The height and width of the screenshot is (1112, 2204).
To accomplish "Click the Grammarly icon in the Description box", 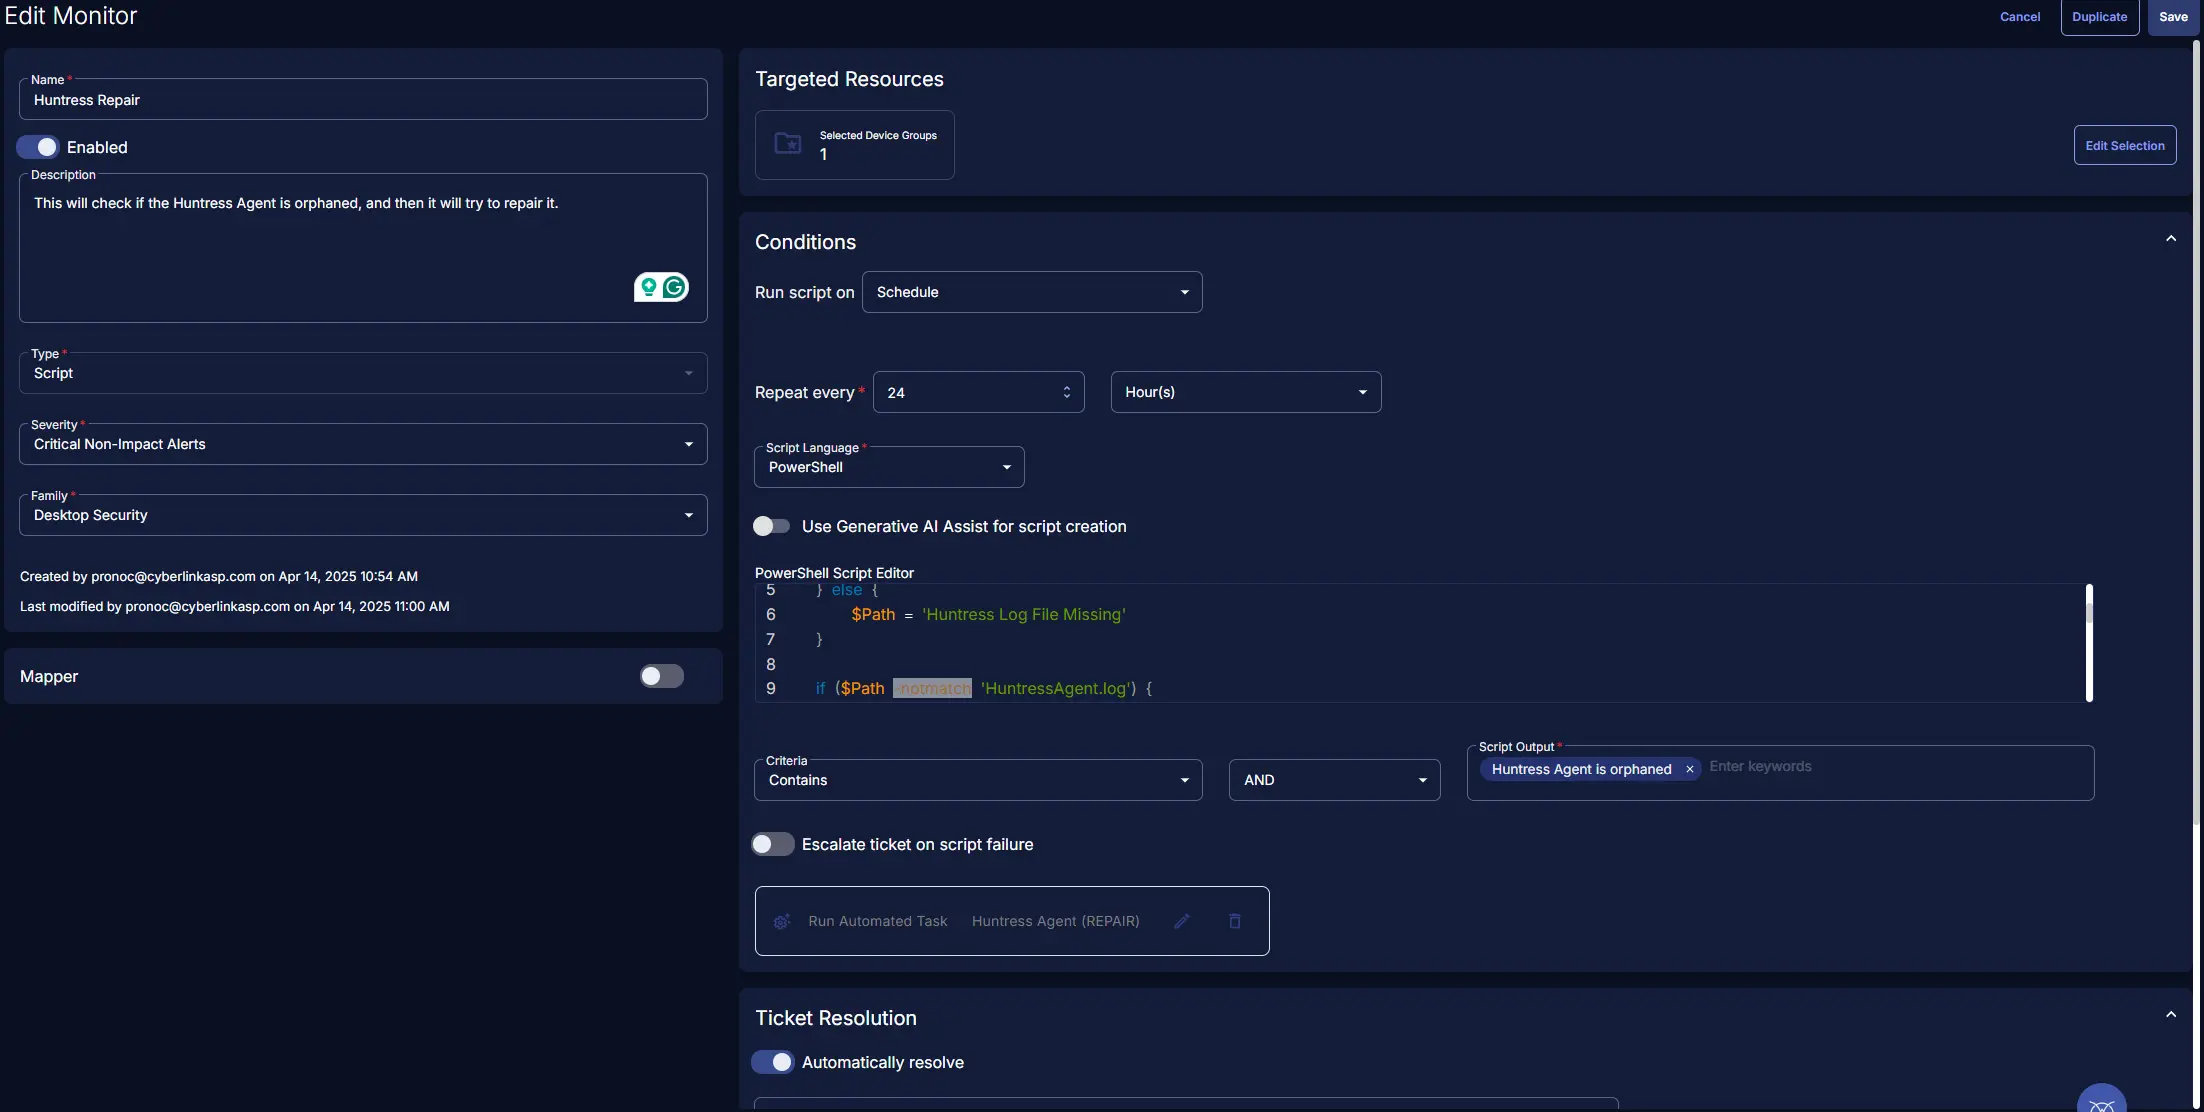I will [x=674, y=288].
